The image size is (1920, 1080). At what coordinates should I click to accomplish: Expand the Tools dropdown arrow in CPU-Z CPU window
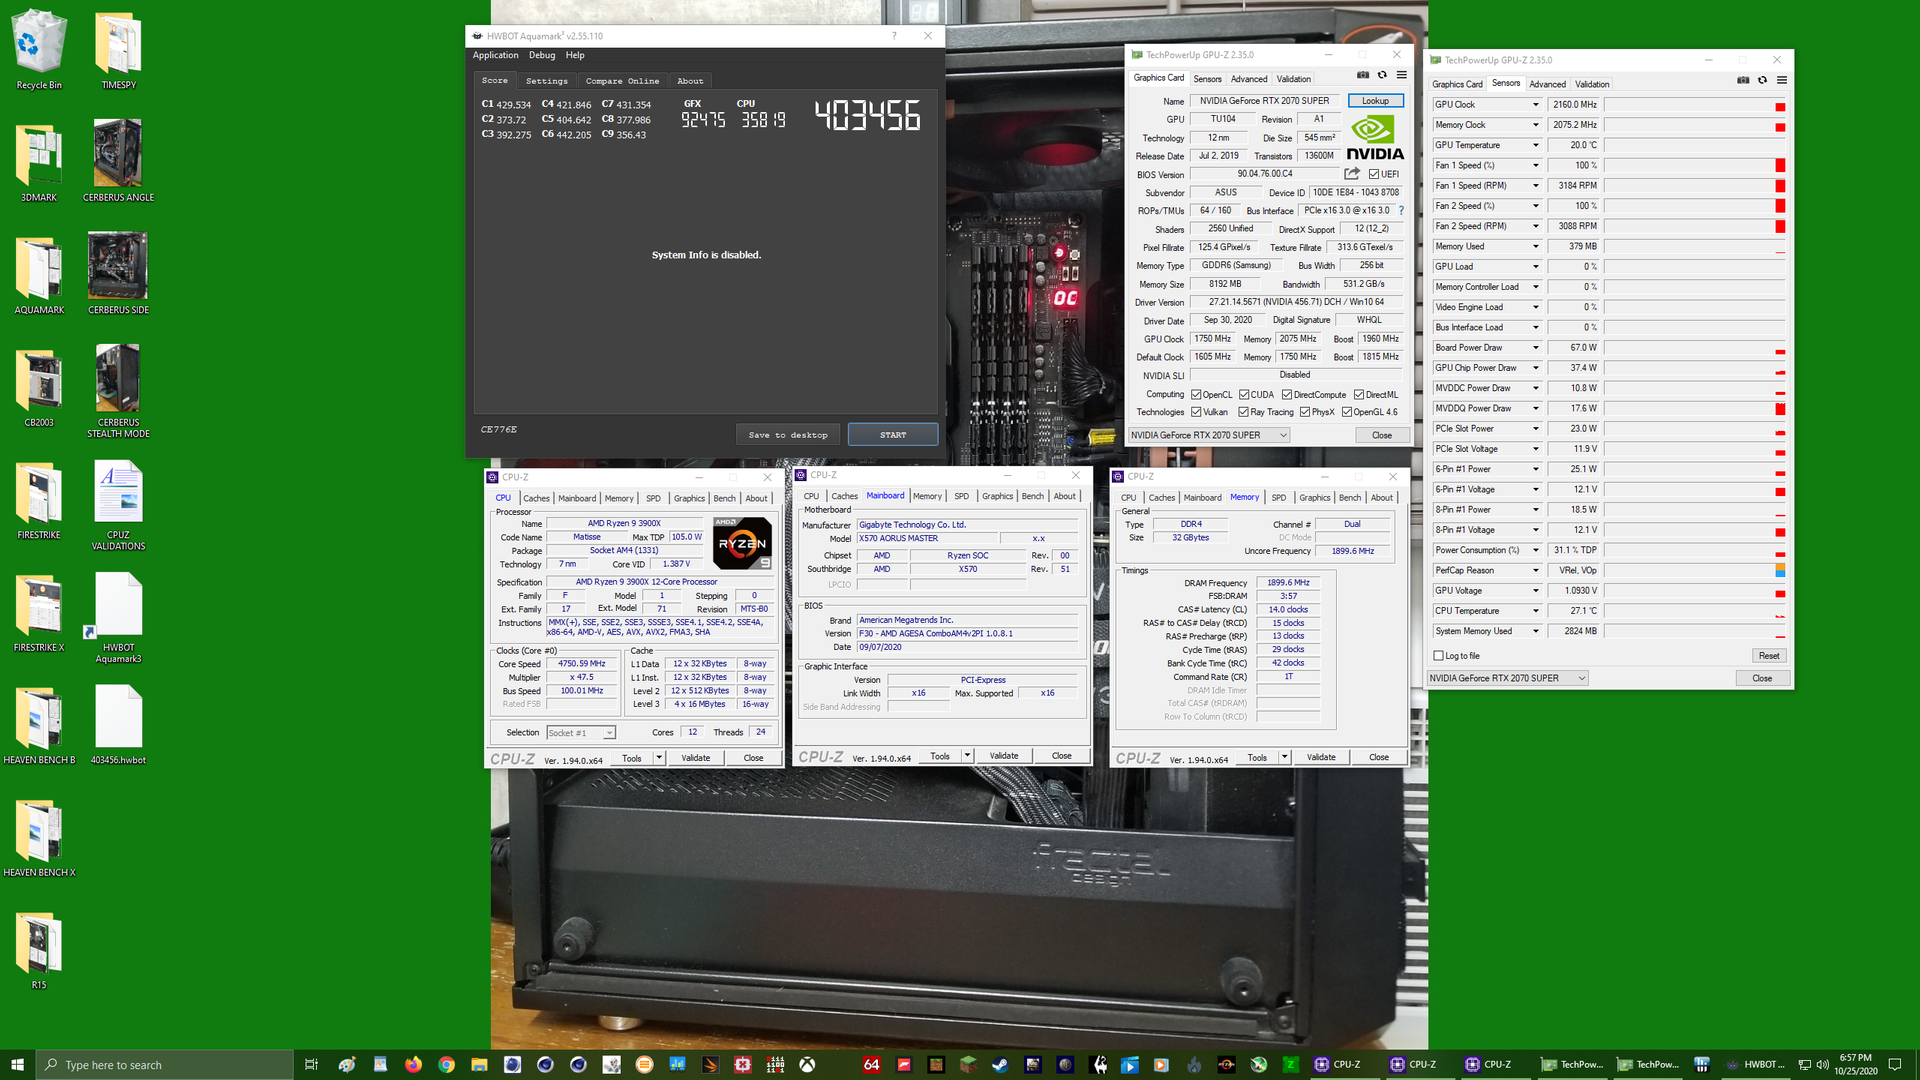[659, 758]
